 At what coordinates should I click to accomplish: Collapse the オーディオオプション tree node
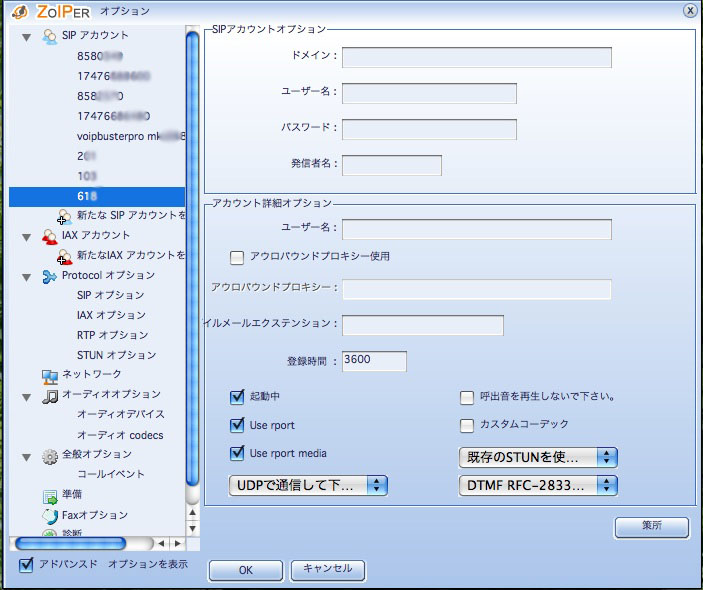point(26,397)
